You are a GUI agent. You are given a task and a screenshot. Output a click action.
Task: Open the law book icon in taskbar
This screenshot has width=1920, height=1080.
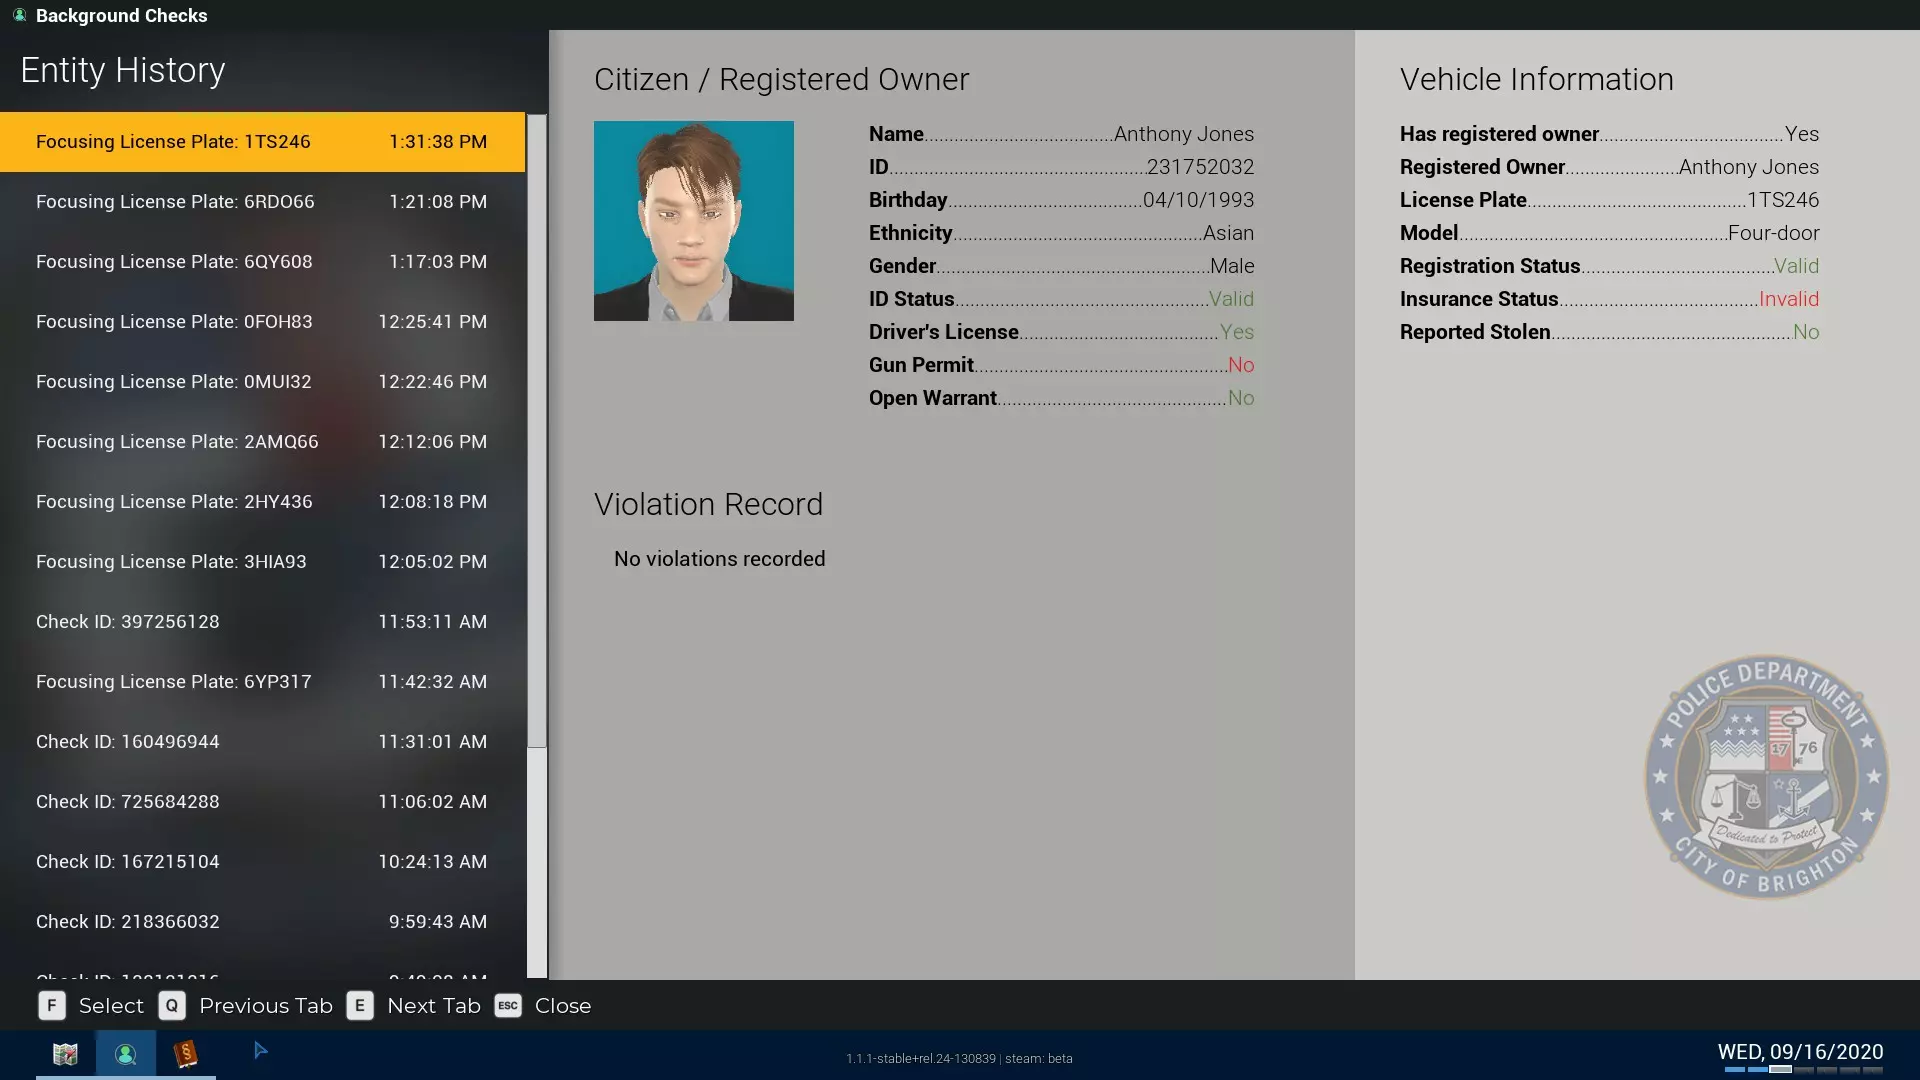(185, 1054)
